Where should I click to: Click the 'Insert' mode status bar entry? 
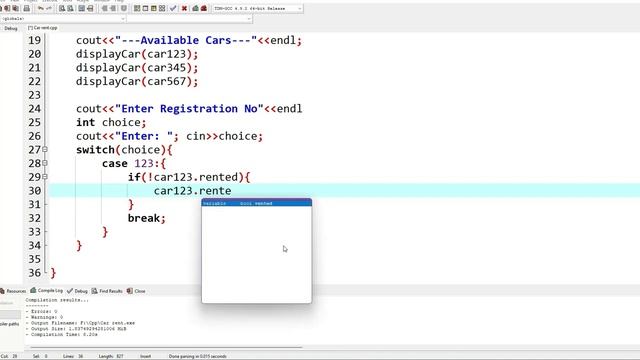pyautogui.click(x=145, y=356)
